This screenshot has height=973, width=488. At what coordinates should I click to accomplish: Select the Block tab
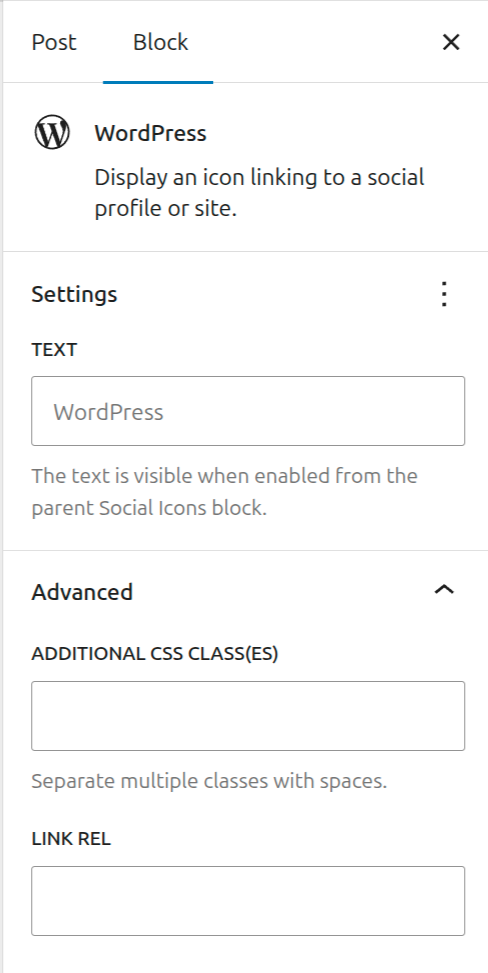point(160,42)
